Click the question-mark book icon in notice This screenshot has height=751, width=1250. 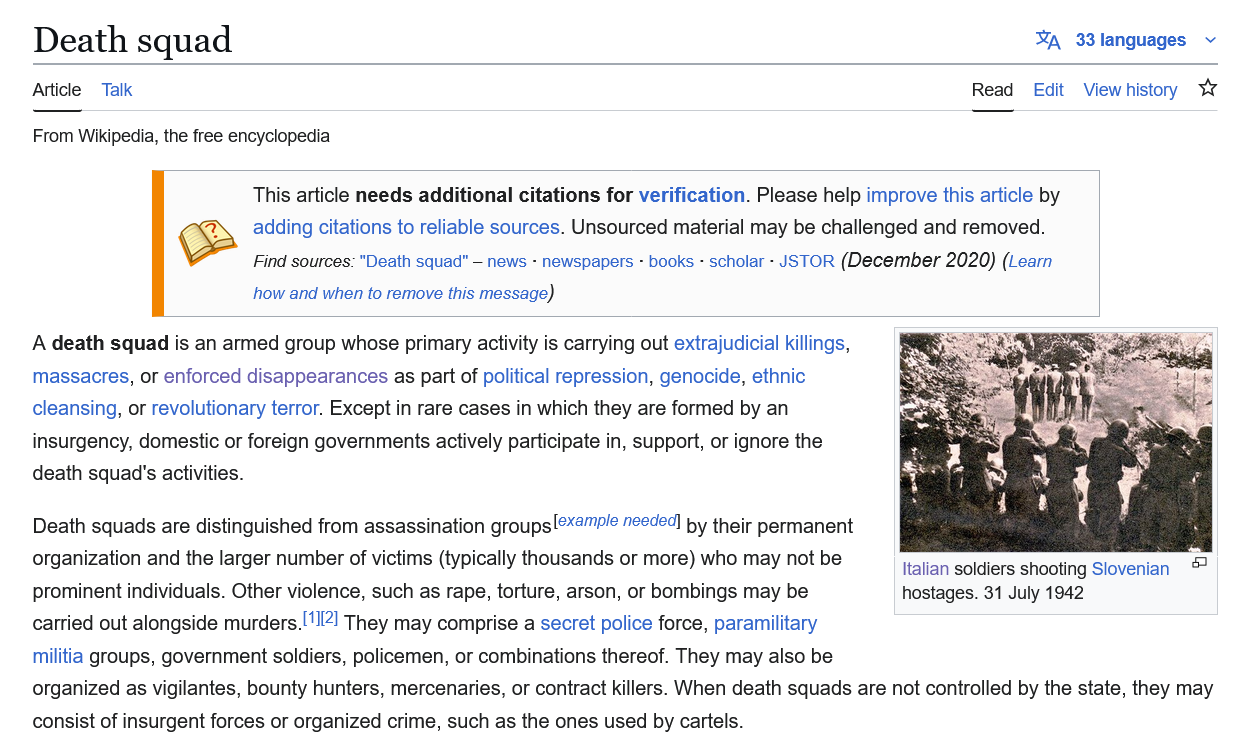tap(207, 243)
